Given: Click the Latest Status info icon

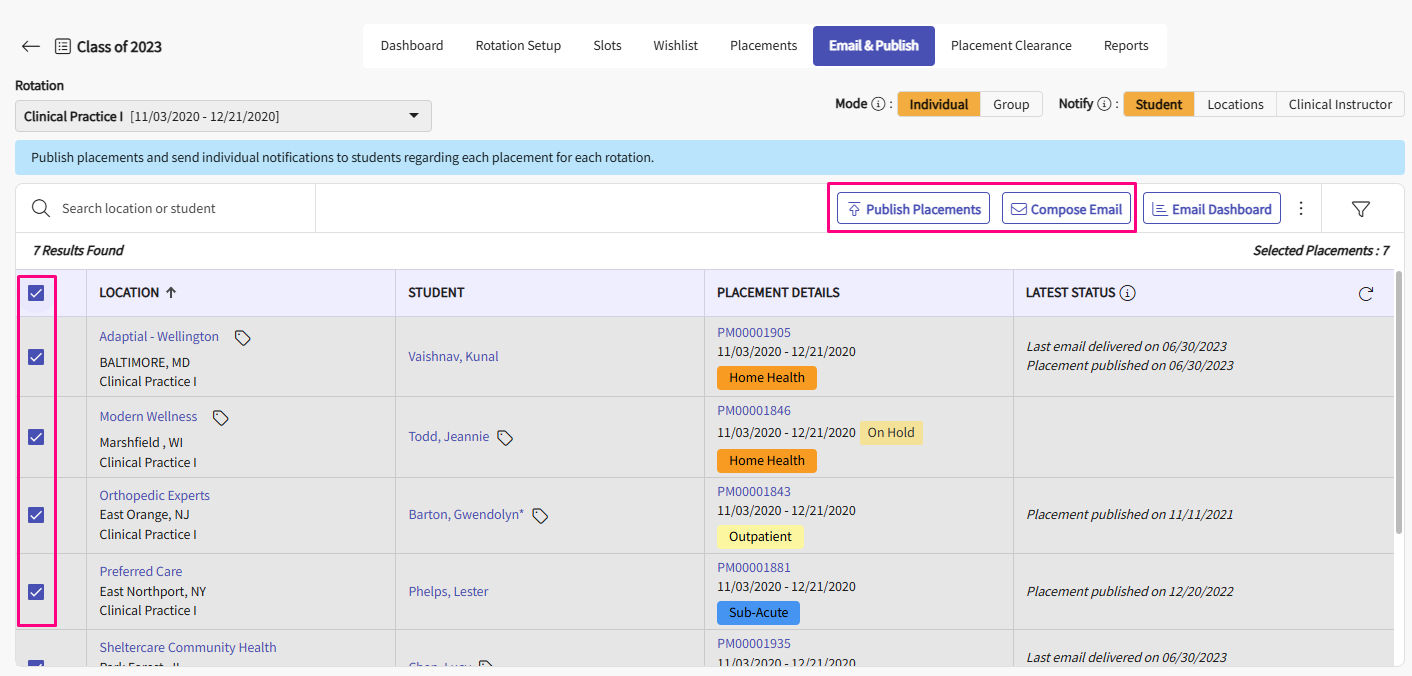Looking at the screenshot, I should click(1128, 293).
